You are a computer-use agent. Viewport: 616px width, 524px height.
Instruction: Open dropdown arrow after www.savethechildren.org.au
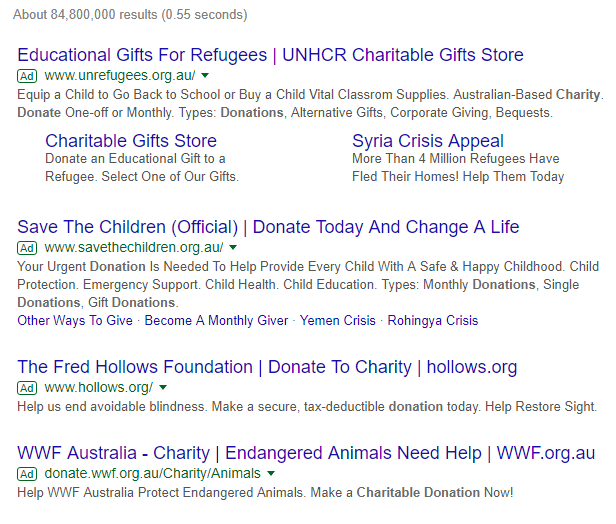tap(233, 247)
